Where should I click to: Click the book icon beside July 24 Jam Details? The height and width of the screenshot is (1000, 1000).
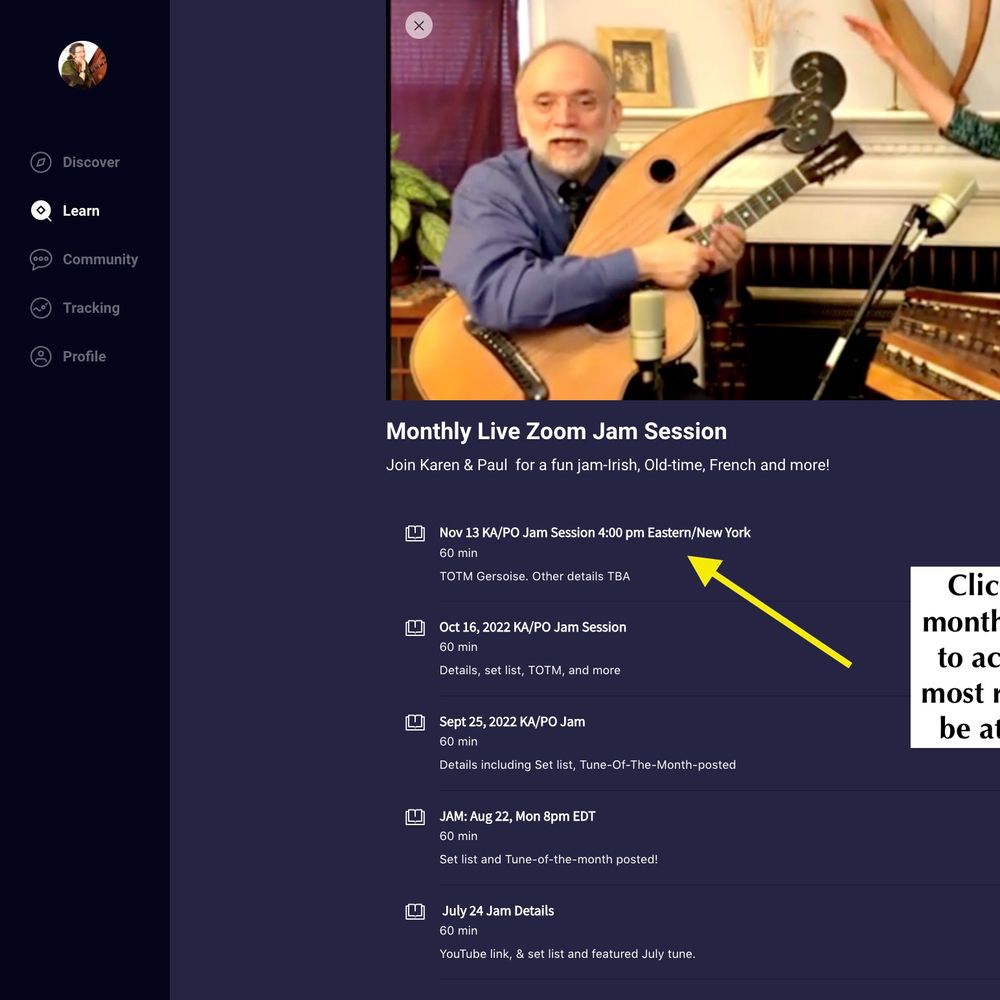[415, 911]
